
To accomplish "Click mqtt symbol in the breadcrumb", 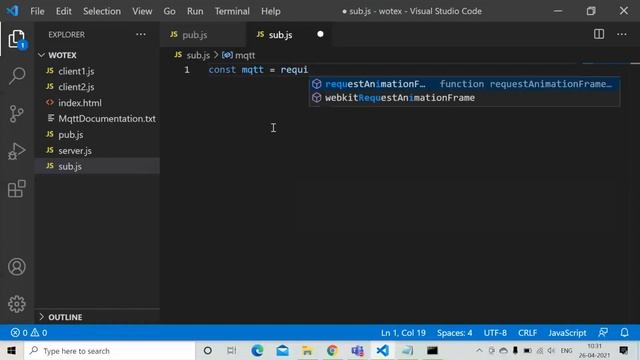I will (239, 55).
